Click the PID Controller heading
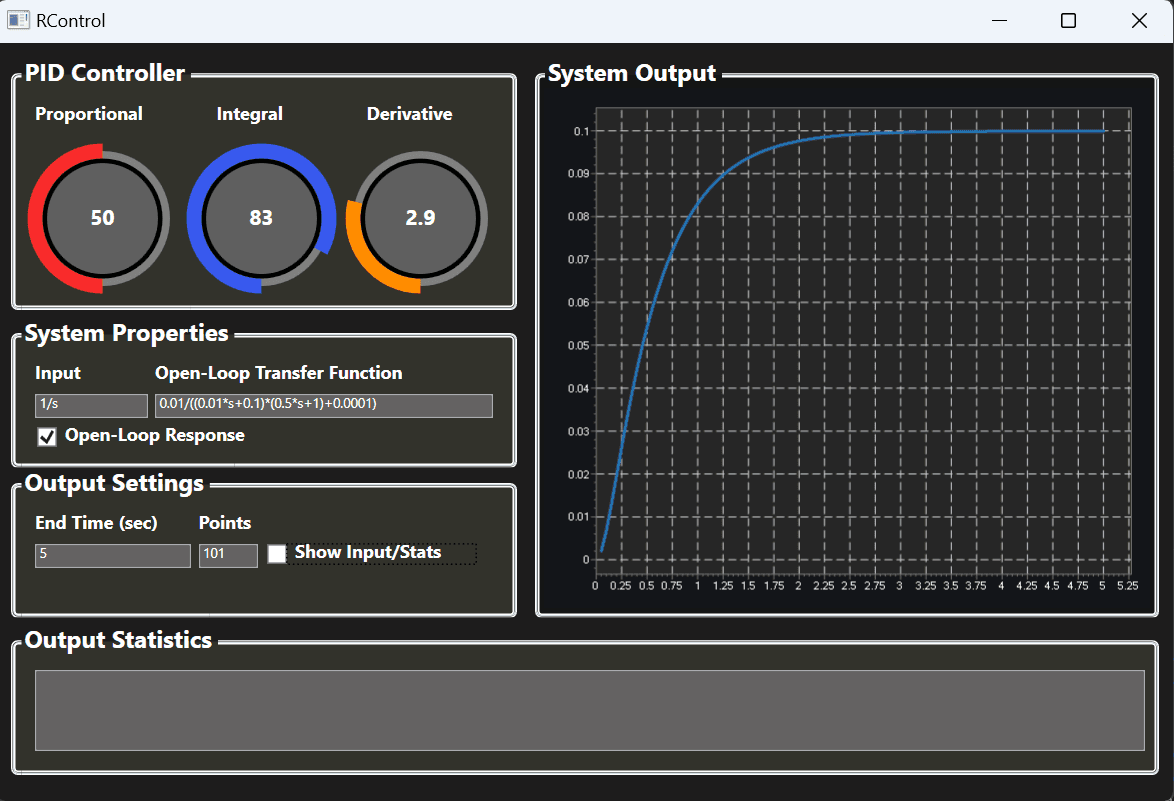The width and height of the screenshot is (1174, 801). pyautogui.click(x=105, y=73)
